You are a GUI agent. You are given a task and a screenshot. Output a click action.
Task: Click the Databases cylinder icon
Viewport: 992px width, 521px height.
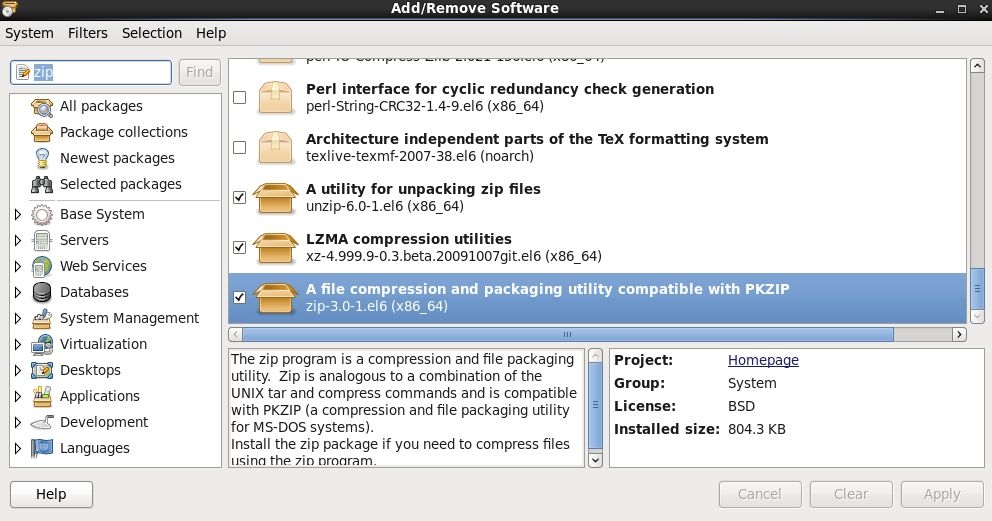click(x=42, y=293)
